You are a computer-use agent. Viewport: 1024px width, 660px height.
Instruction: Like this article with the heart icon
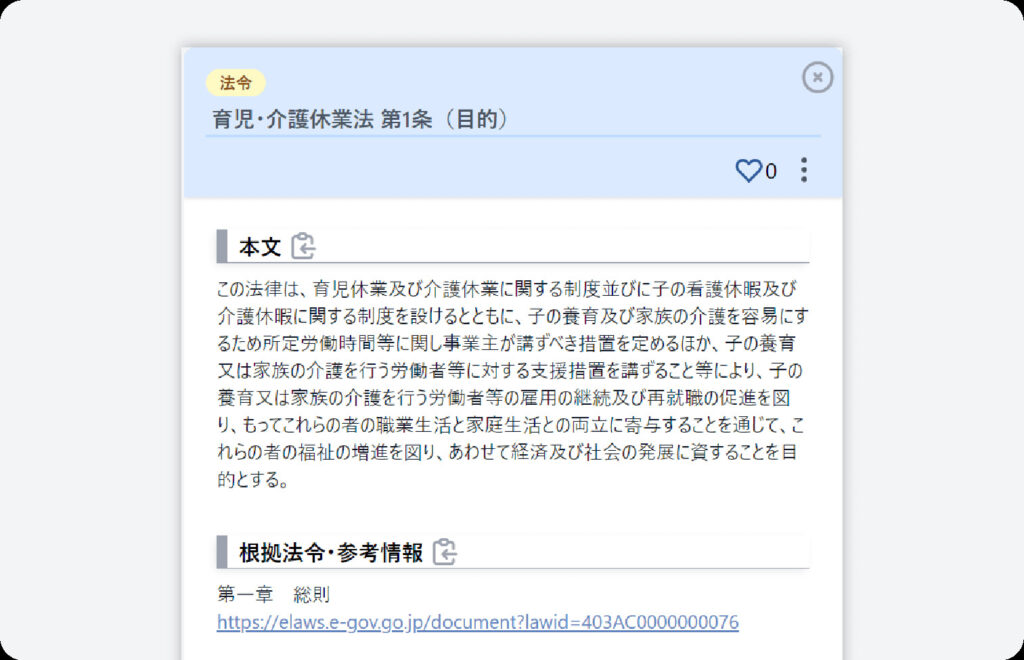click(748, 170)
